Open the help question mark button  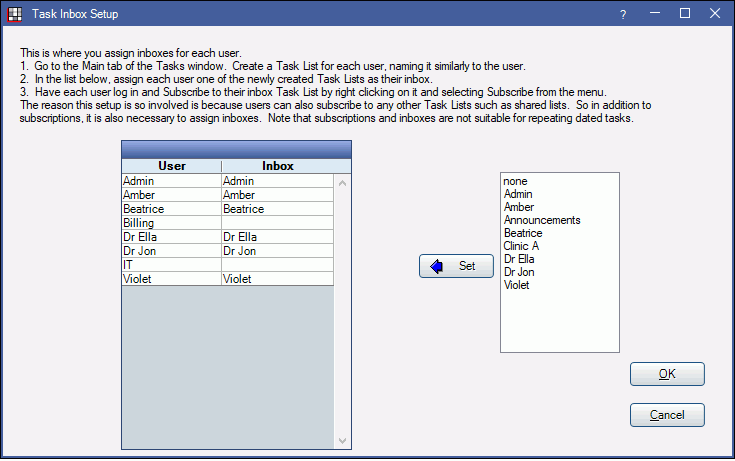pos(623,15)
